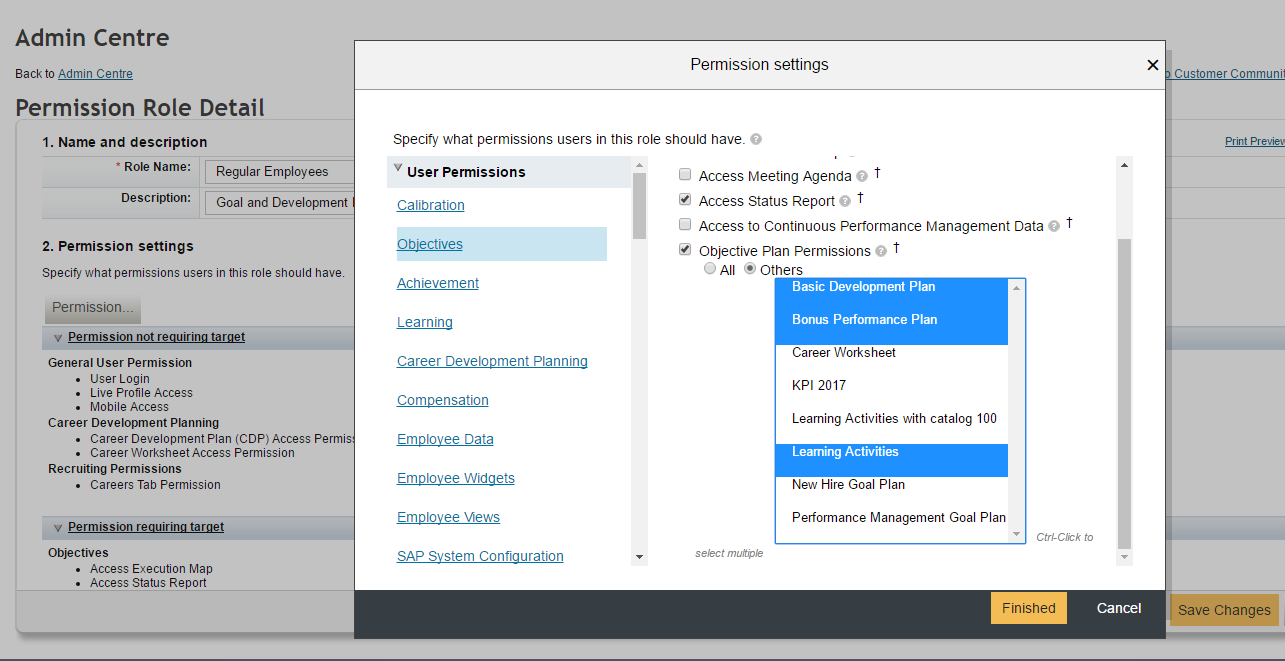Click 'Permission not requiring target' heading link
1285x661 pixels.
pyautogui.click(x=157, y=337)
